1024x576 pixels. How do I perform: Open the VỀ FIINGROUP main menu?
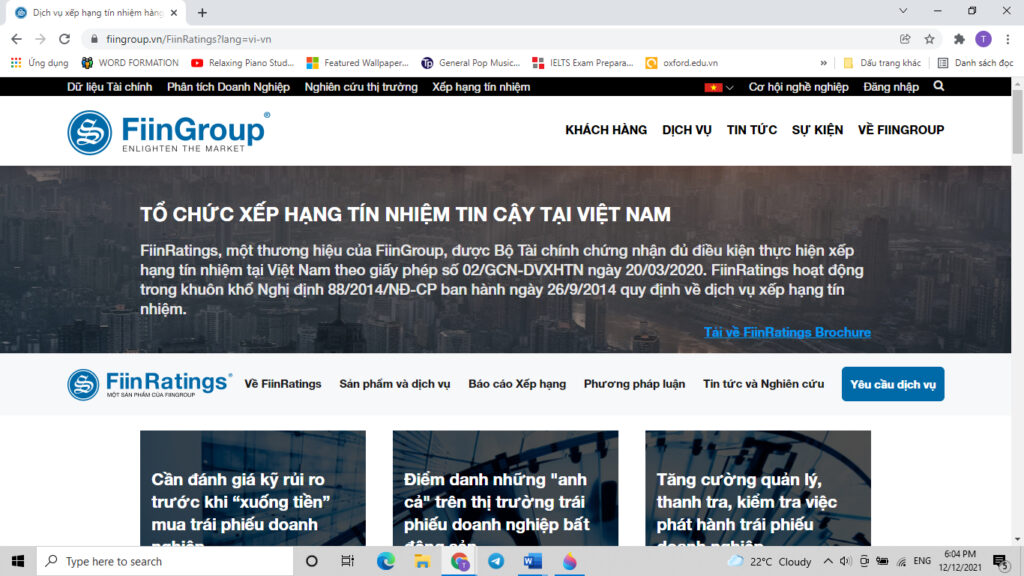tap(901, 130)
